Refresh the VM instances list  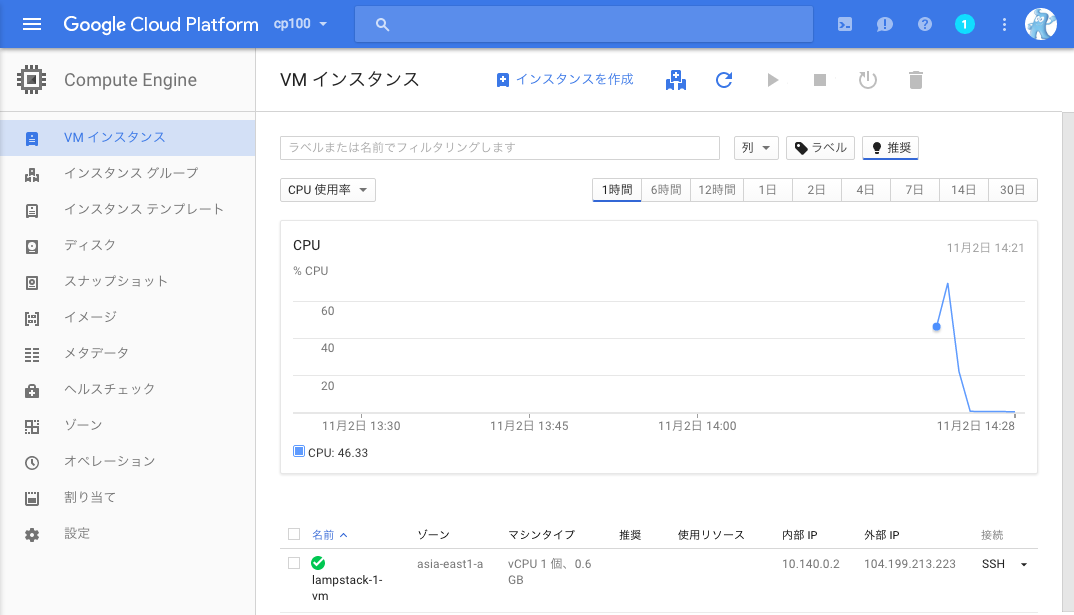(723, 79)
